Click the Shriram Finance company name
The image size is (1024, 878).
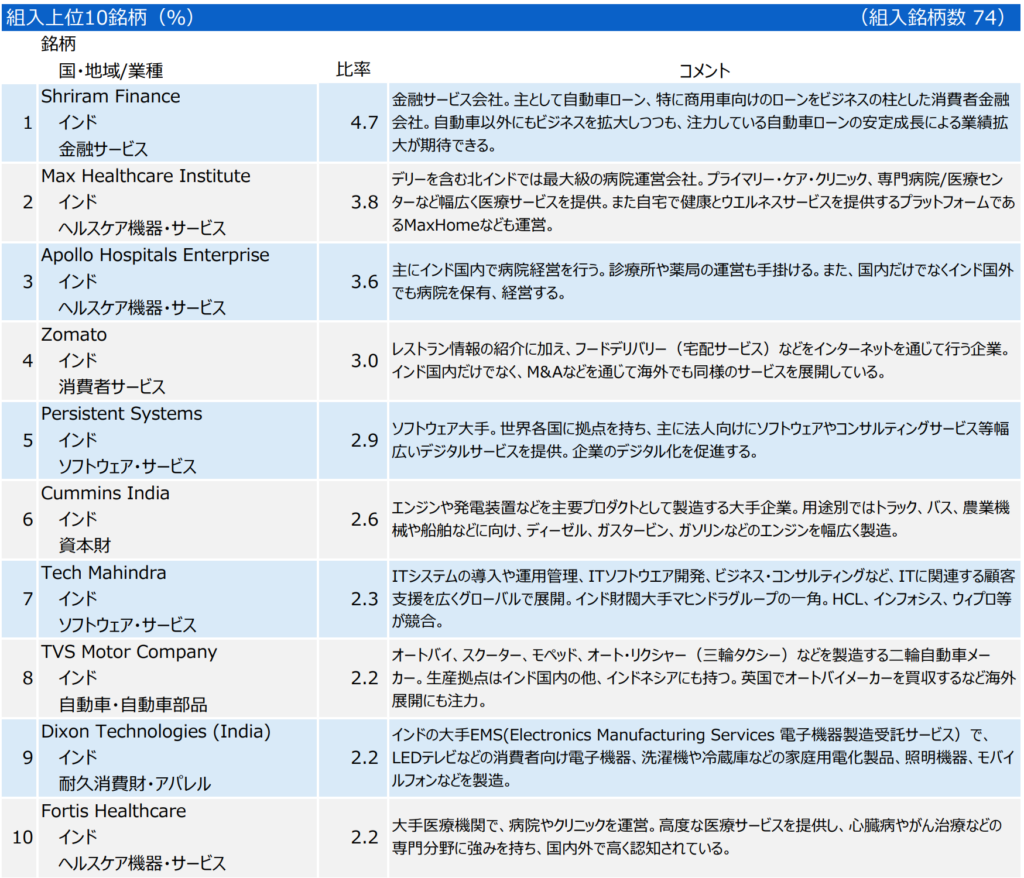coord(110,97)
